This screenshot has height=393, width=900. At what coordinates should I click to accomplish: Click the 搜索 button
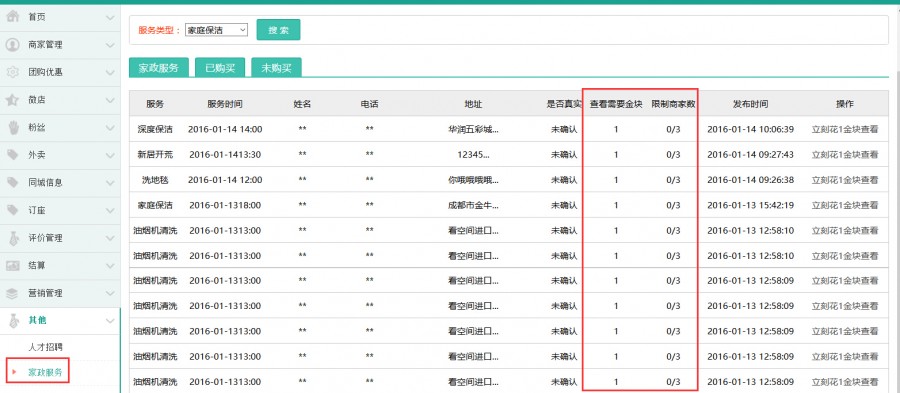point(278,30)
